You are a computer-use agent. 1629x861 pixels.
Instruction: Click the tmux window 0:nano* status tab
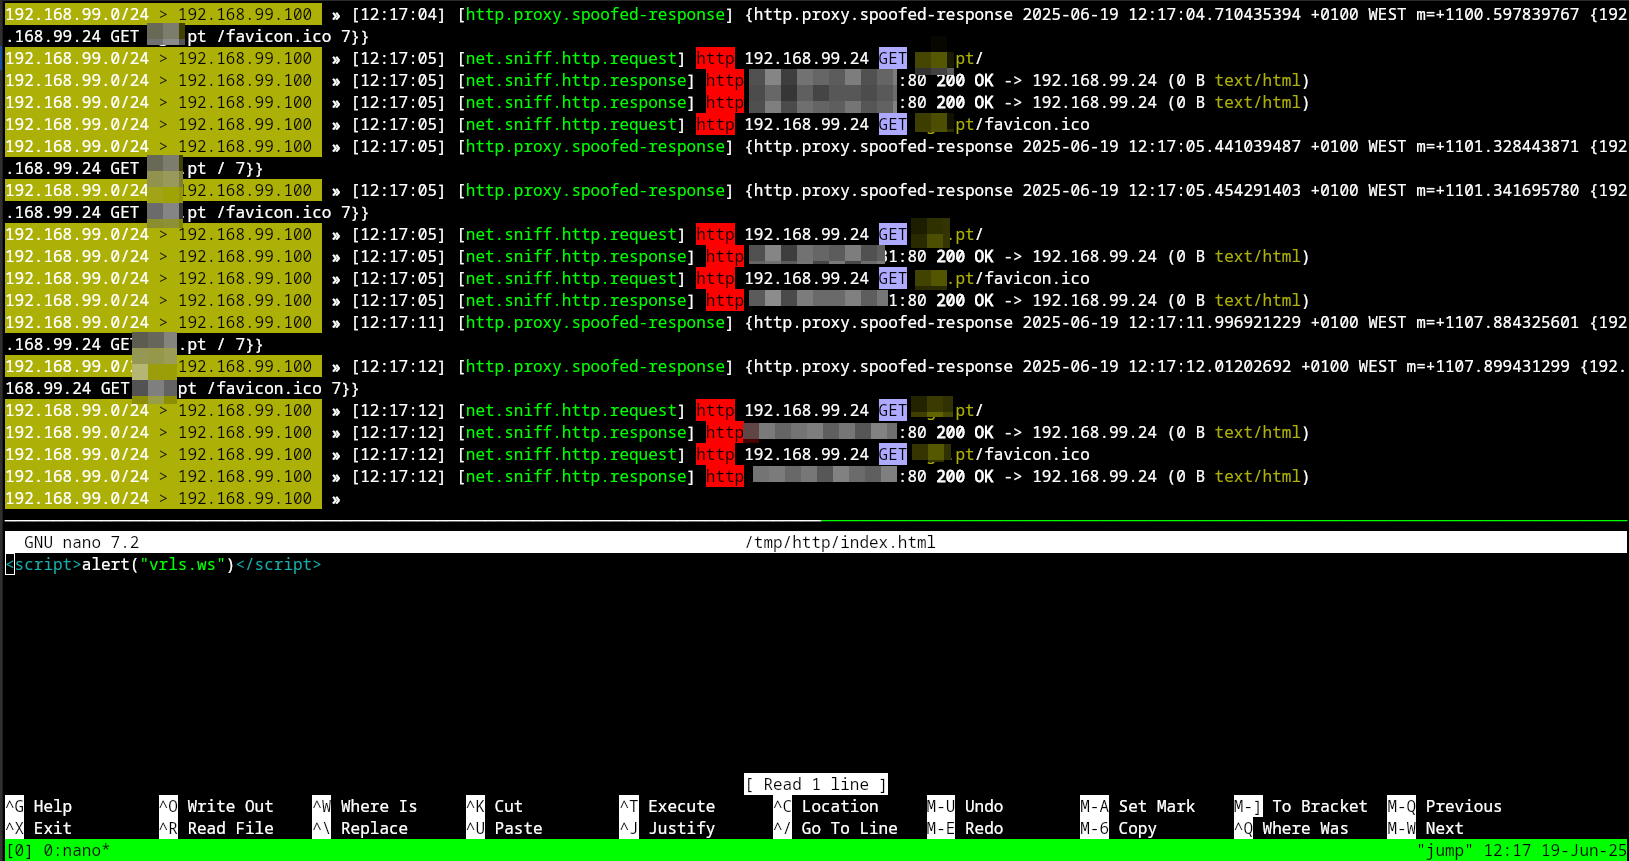(76, 850)
